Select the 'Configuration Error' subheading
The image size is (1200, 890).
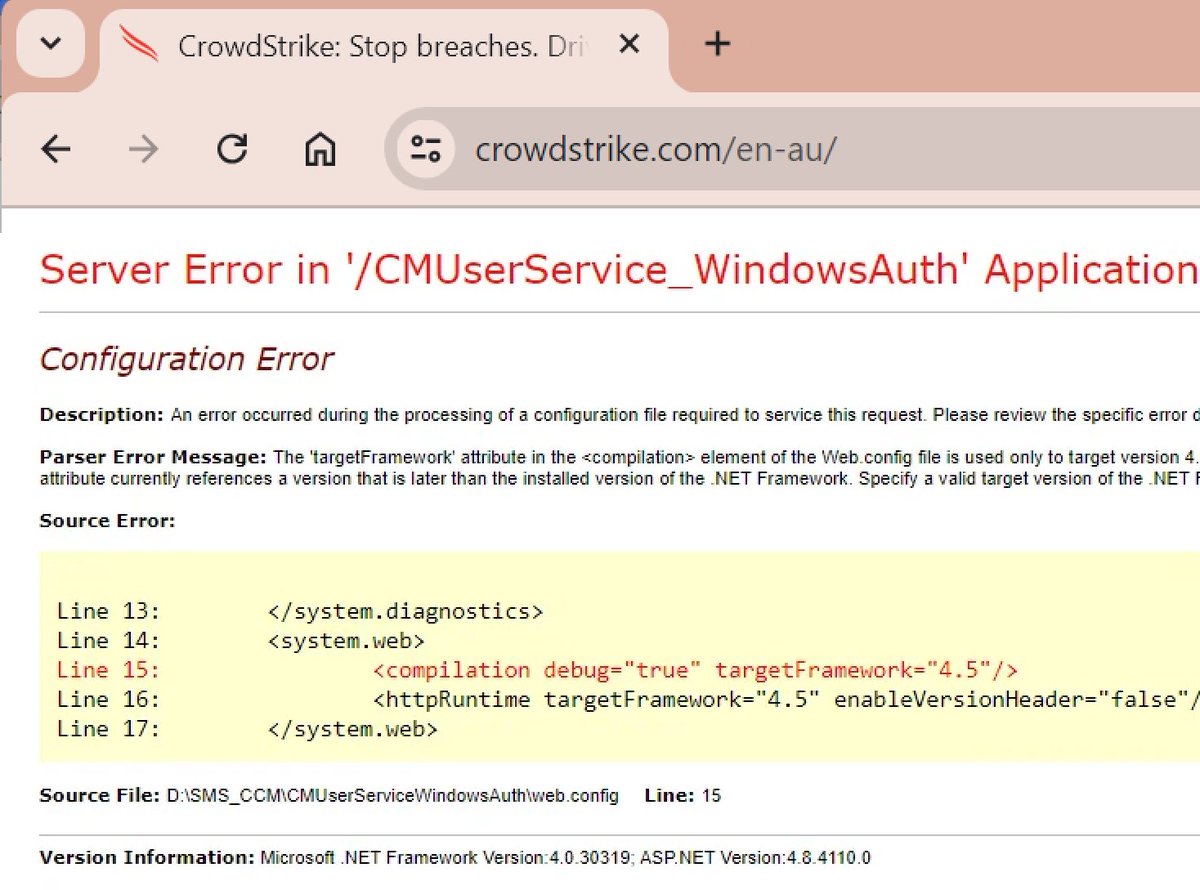point(187,358)
